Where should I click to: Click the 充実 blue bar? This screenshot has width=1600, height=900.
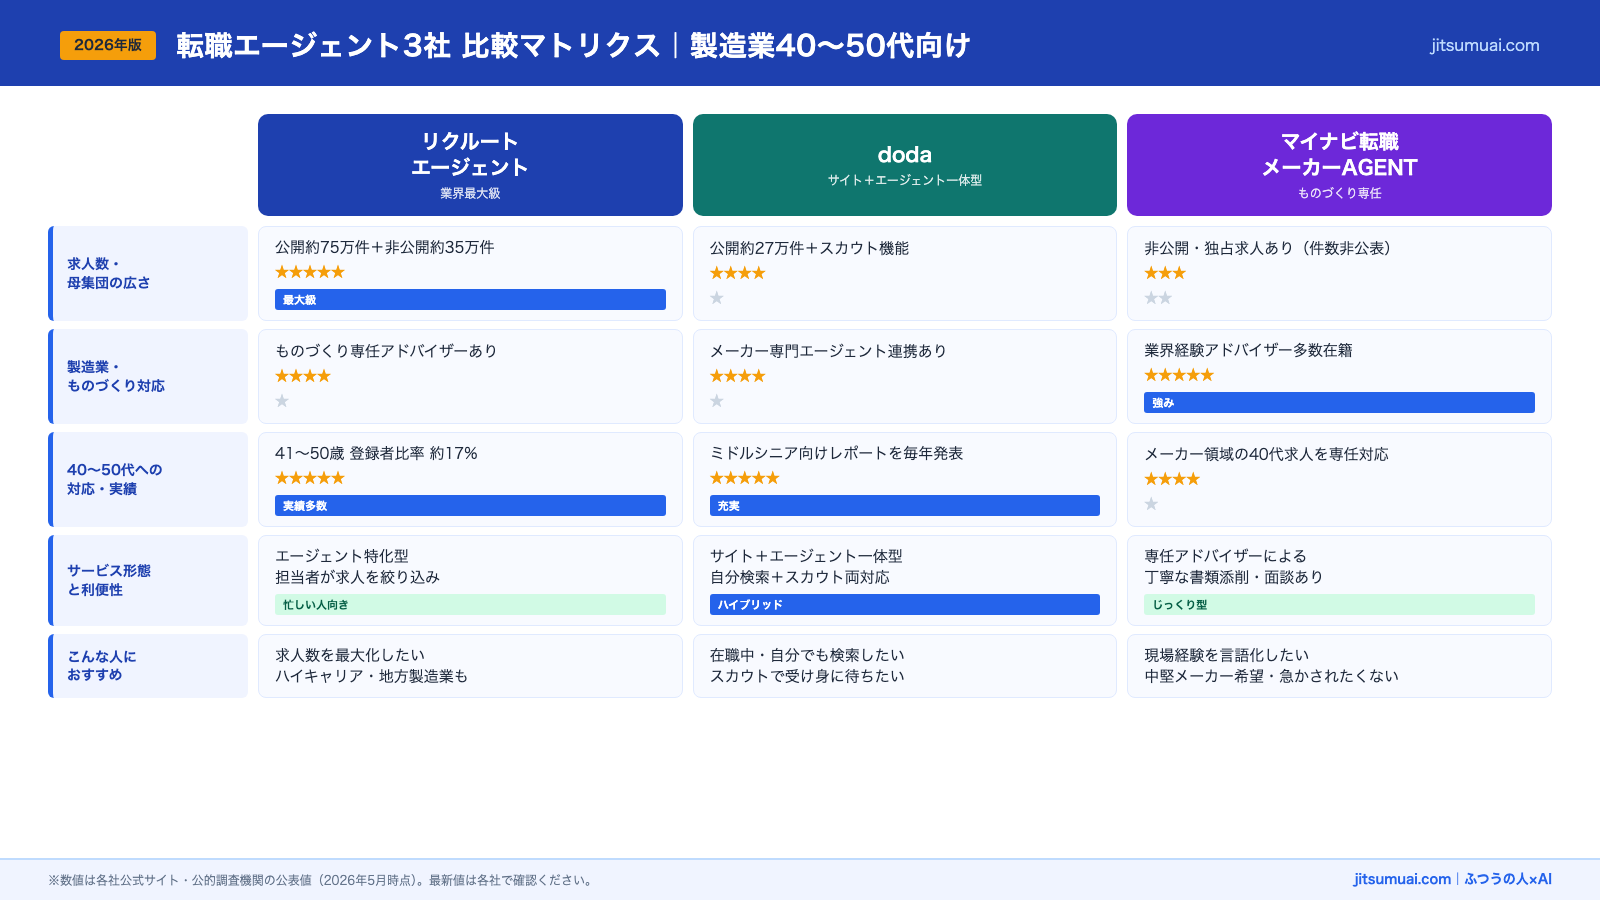coord(905,505)
